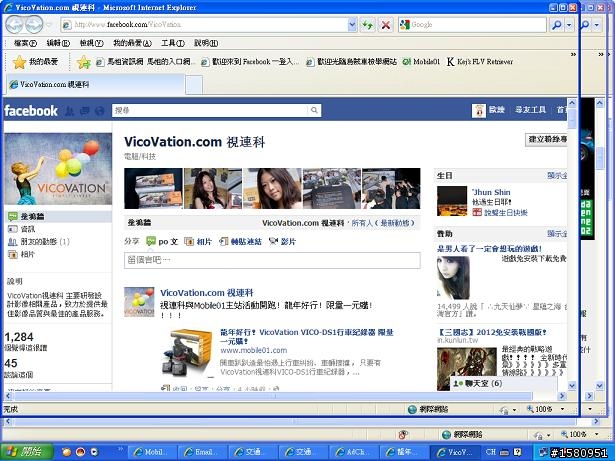Open the 尋友工具 header link
This screenshot has width=615, height=461.
530,110
